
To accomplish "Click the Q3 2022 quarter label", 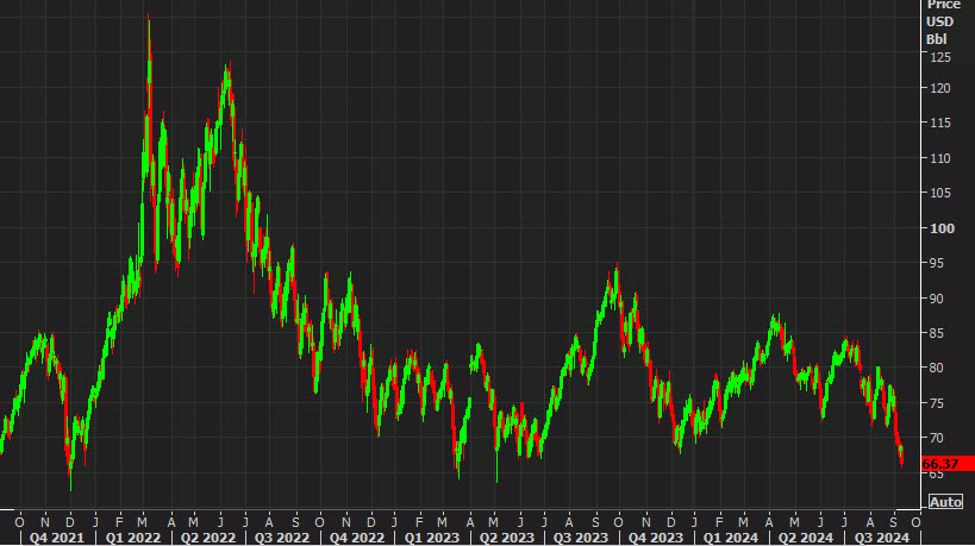I will point(283,537).
